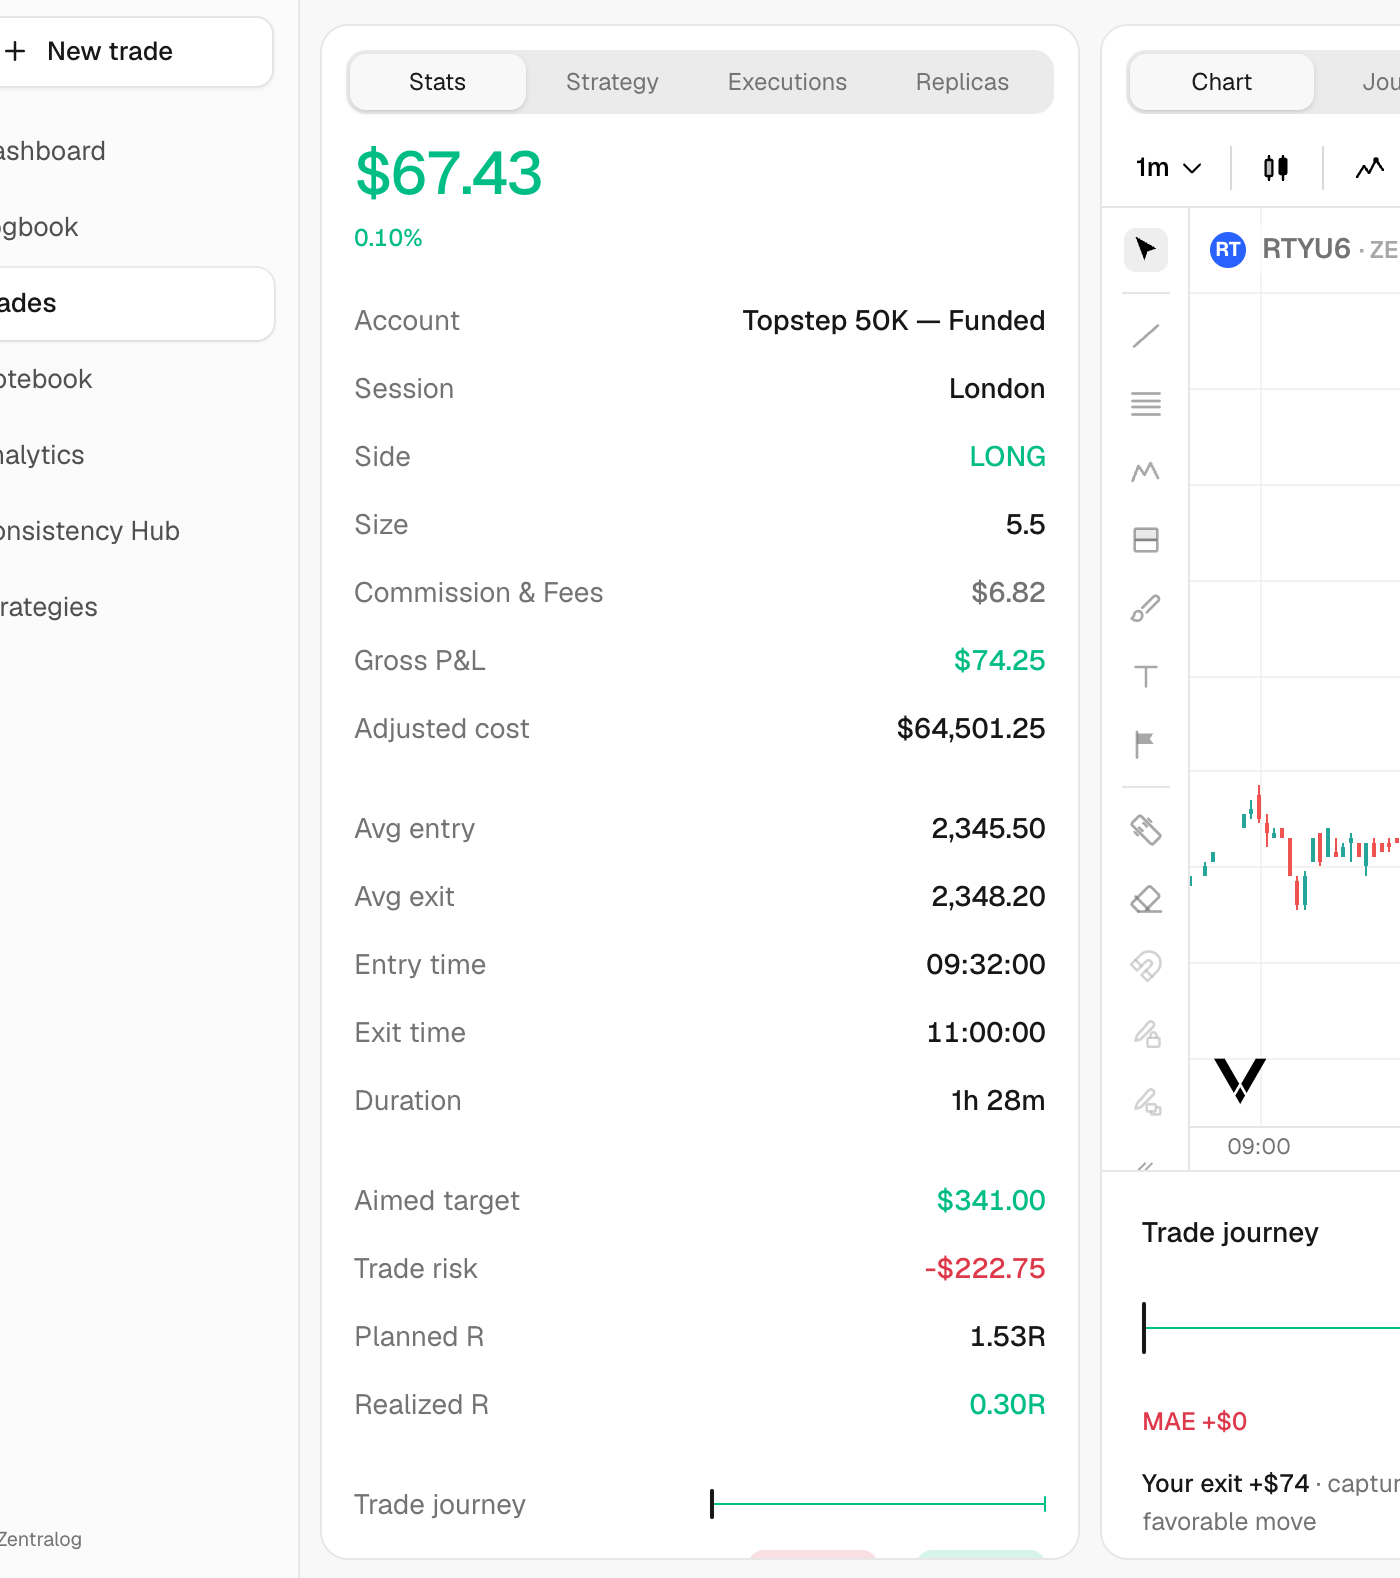1400x1578 pixels.
Task: Toggle the magnet snap tool
Action: [x=1146, y=966]
